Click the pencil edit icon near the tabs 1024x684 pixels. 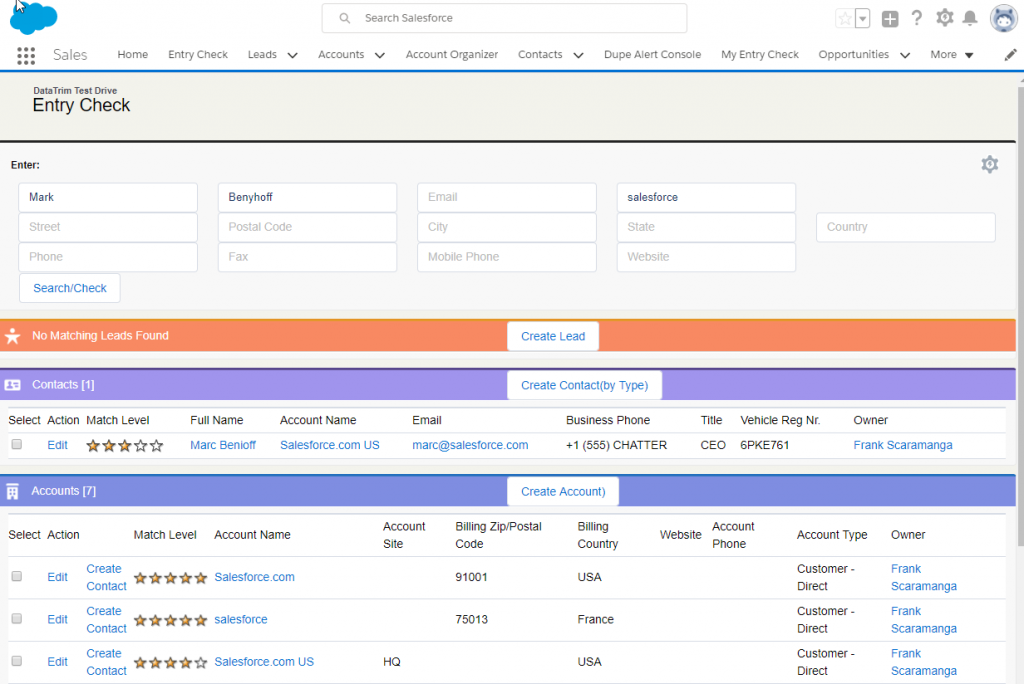(x=1010, y=55)
